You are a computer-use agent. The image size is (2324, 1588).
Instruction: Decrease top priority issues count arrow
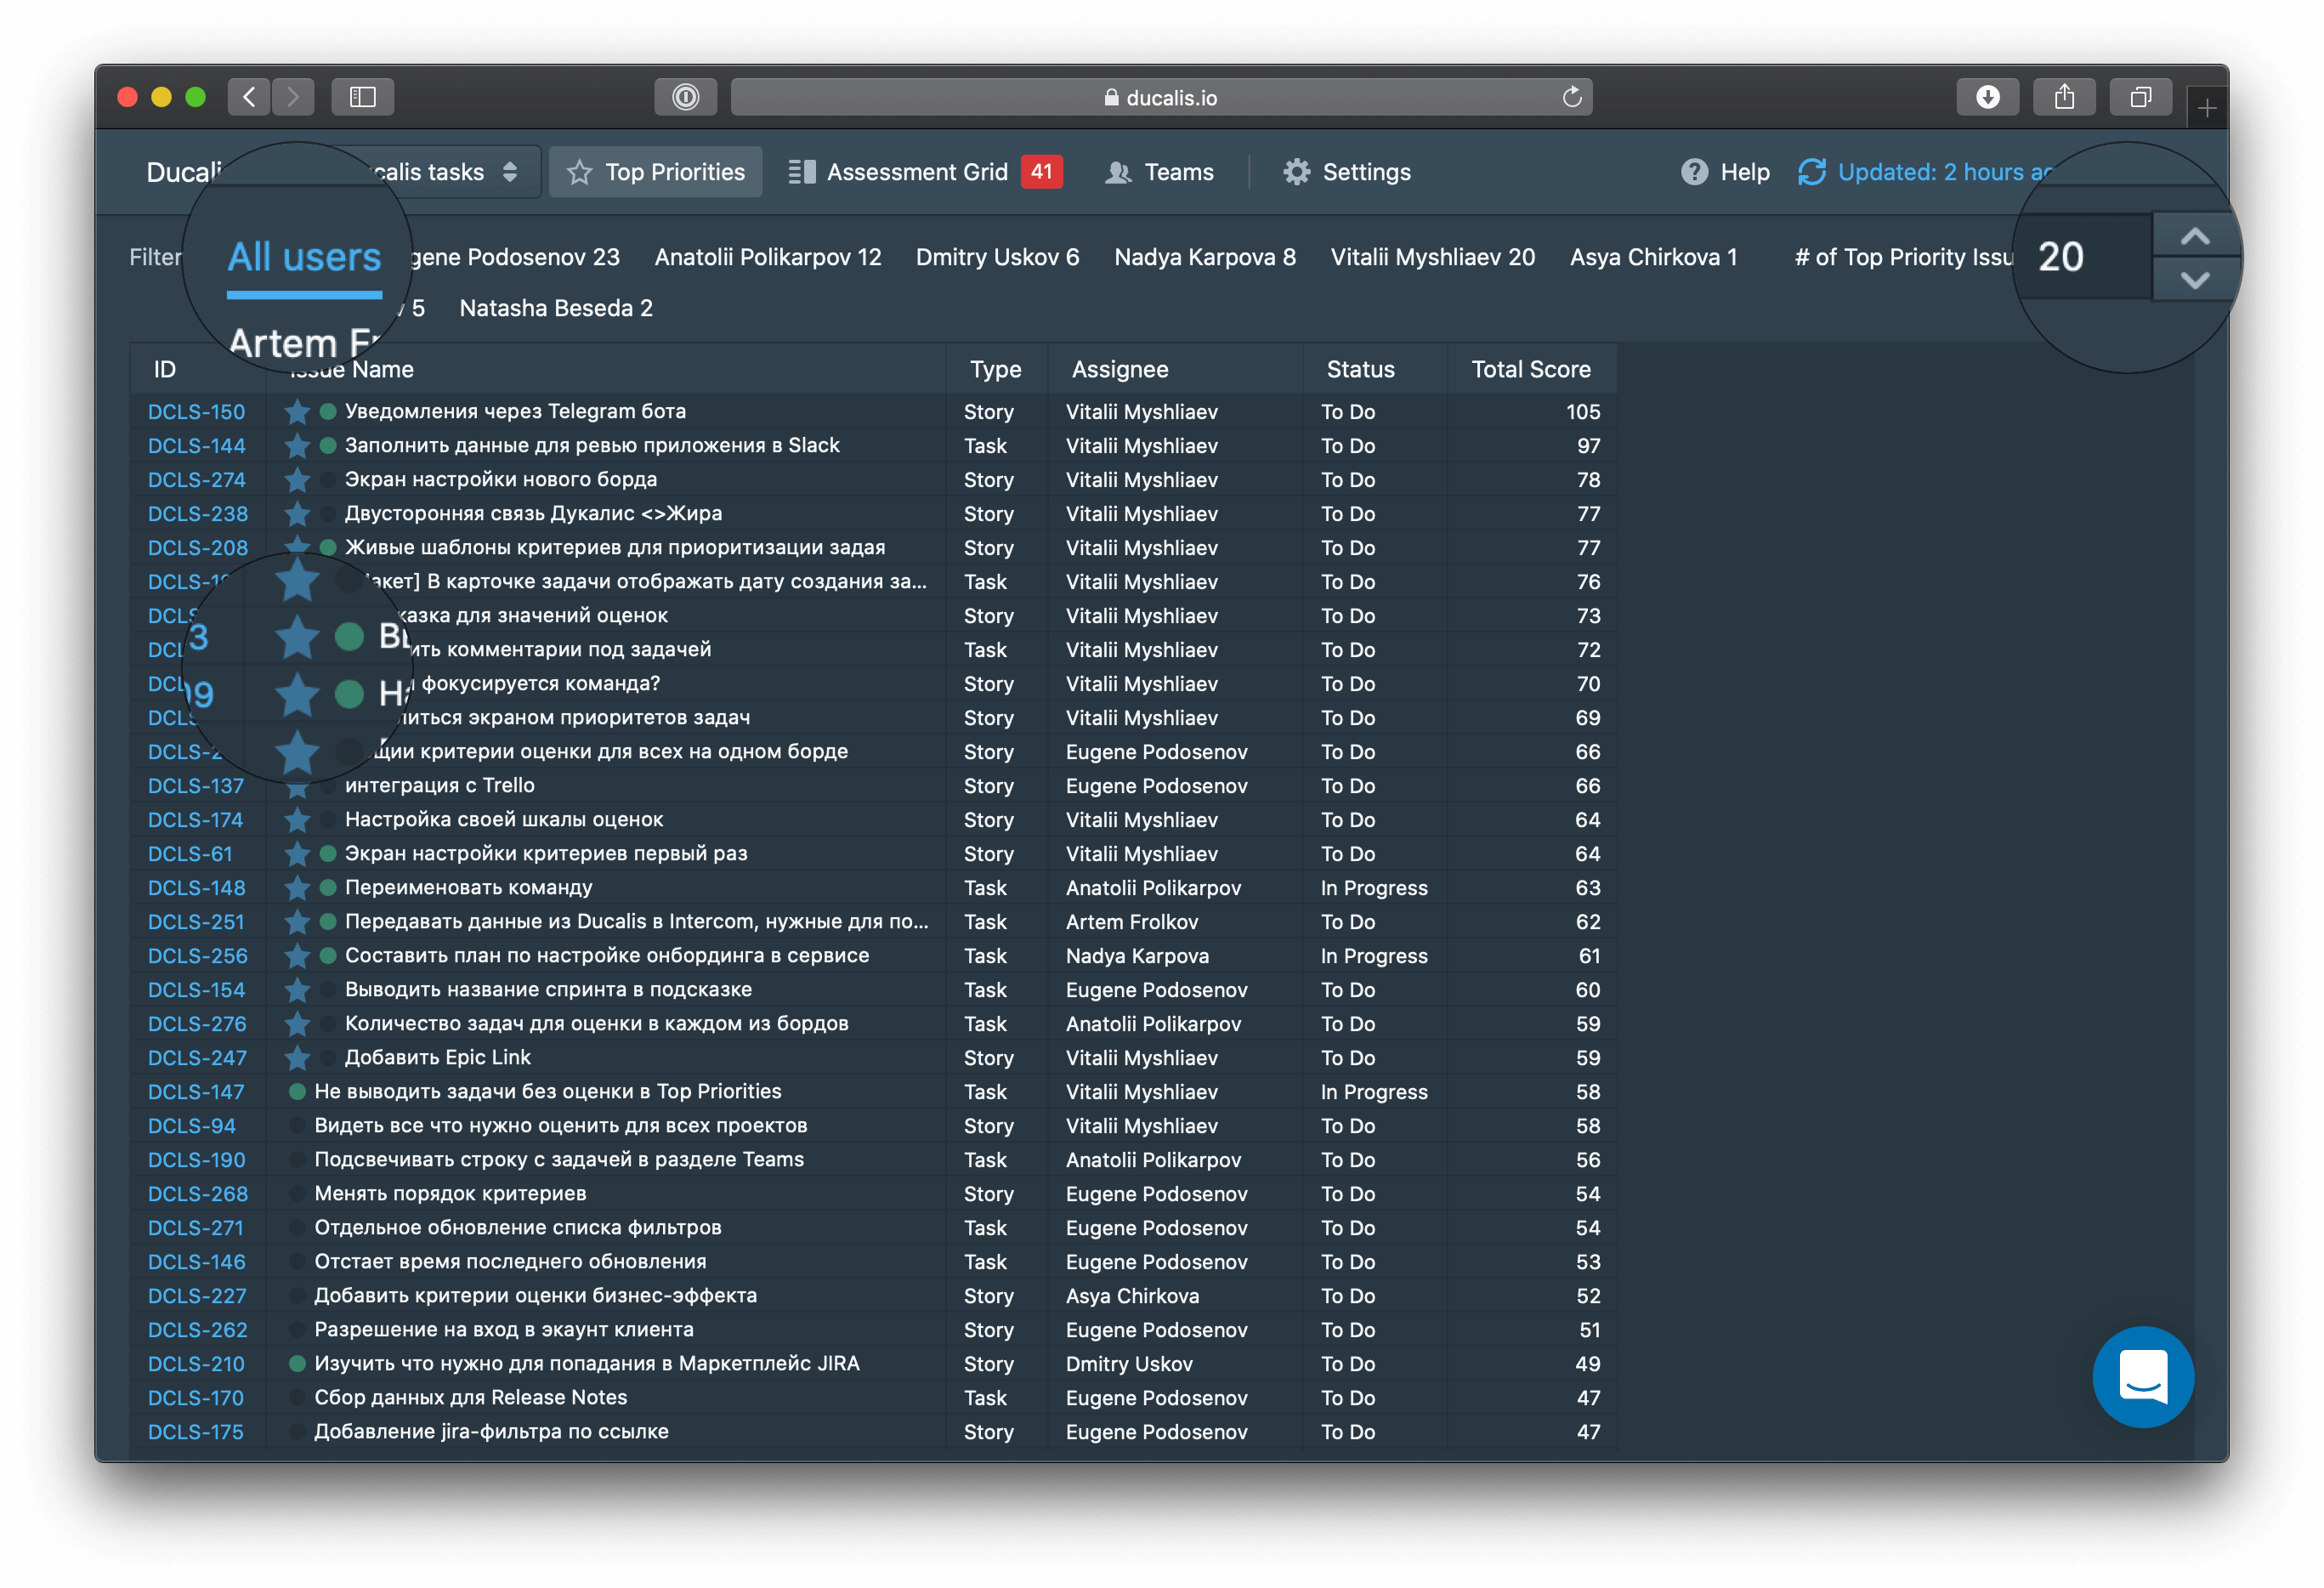point(2194,280)
